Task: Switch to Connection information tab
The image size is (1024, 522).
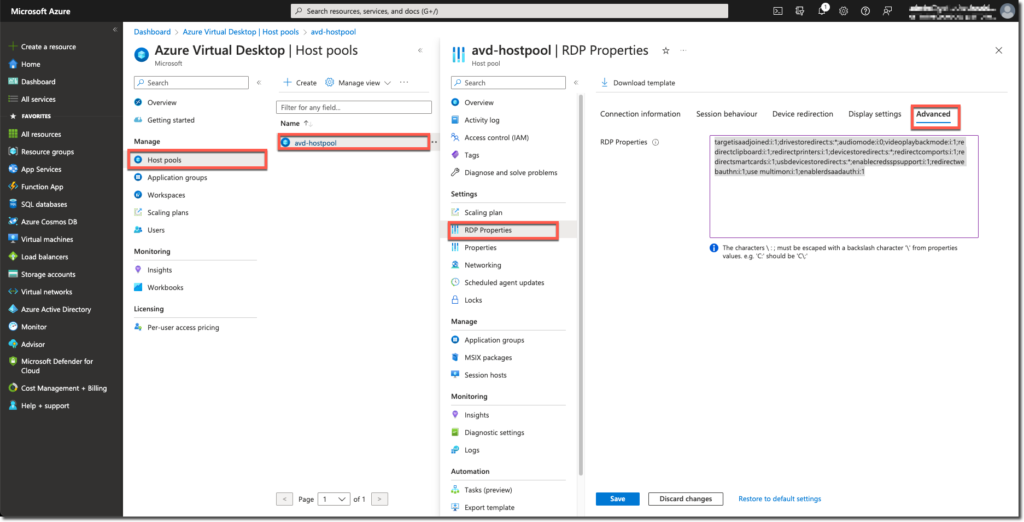Action: (640, 114)
